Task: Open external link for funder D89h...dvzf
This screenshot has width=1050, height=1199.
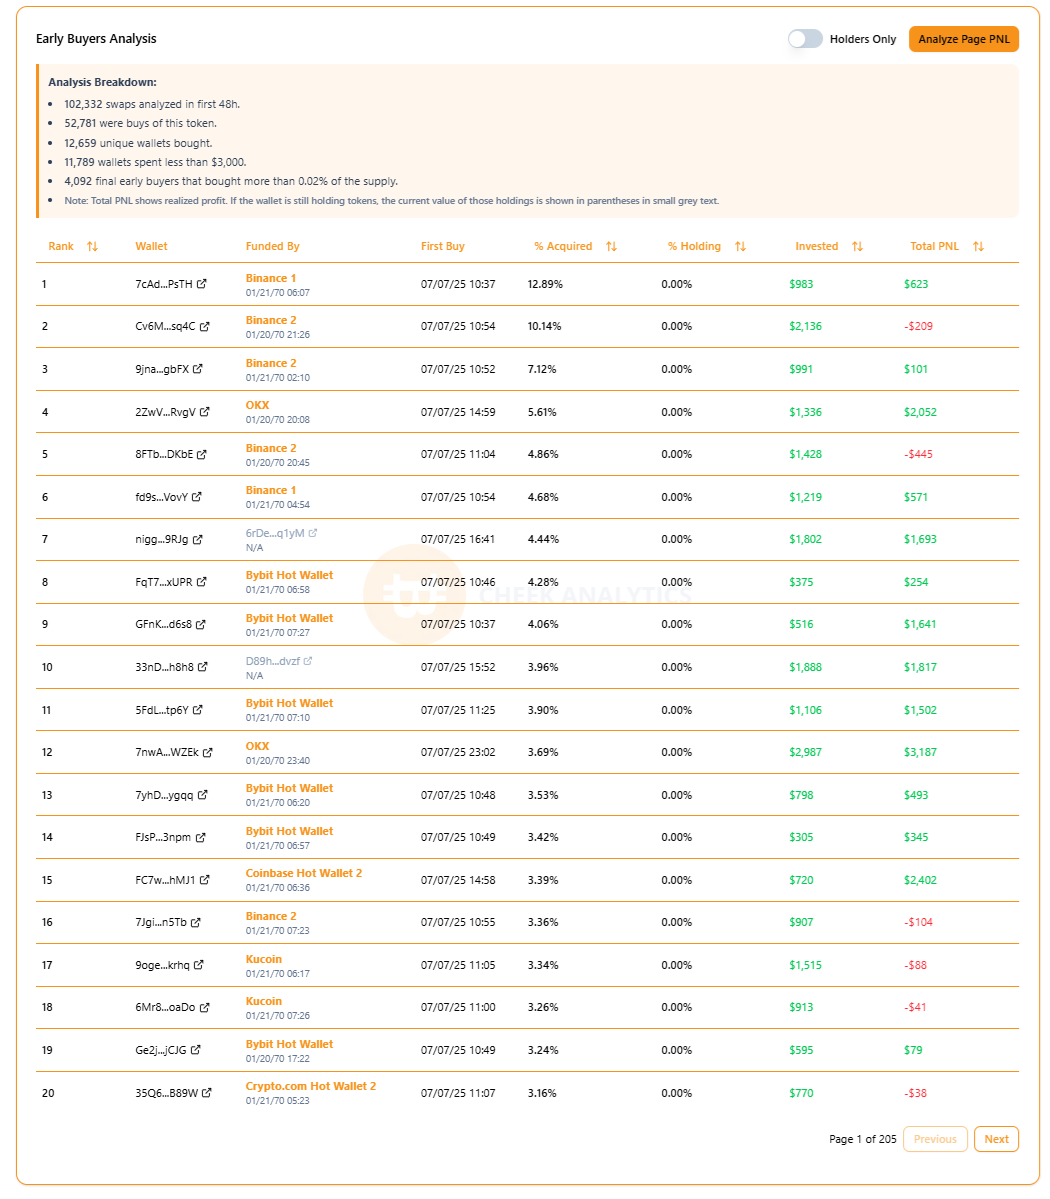Action: 308,661
